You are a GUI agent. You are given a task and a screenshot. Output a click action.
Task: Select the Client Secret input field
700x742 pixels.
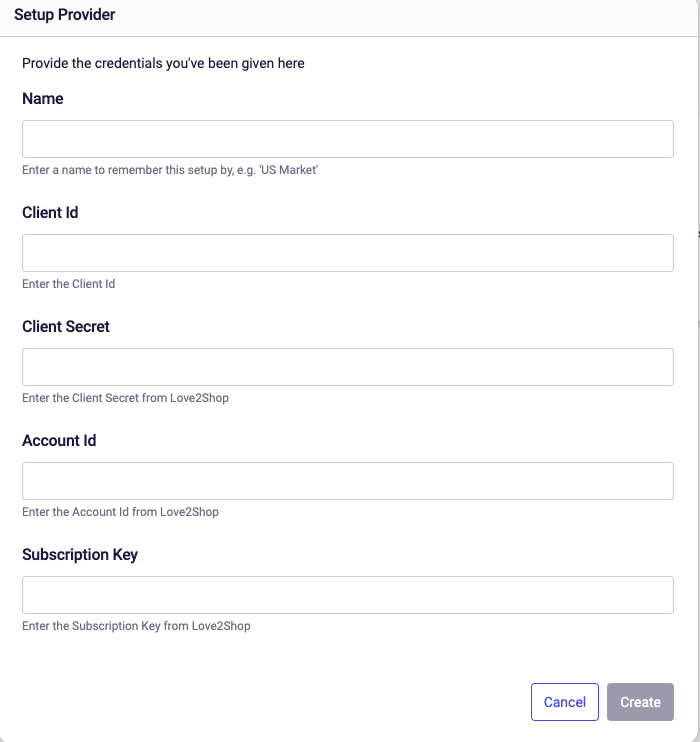(x=348, y=367)
